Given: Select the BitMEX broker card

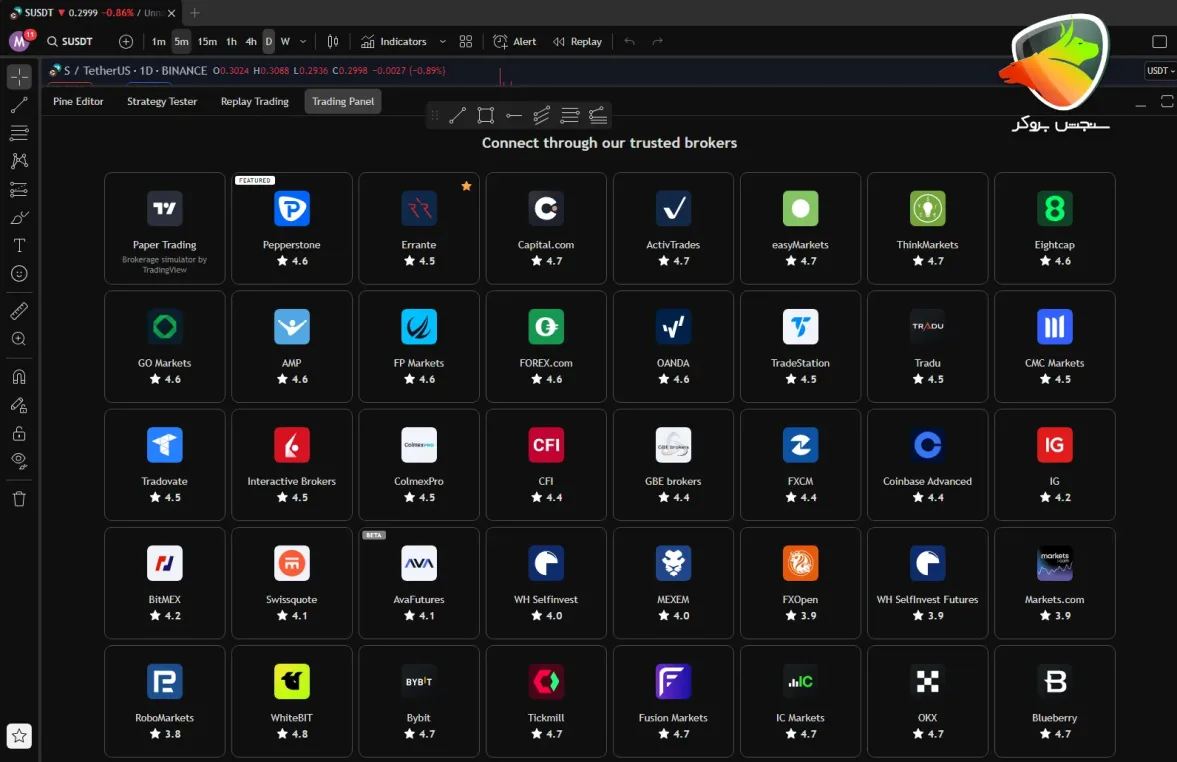Looking at the screenshot, I should tap(164, 583).
